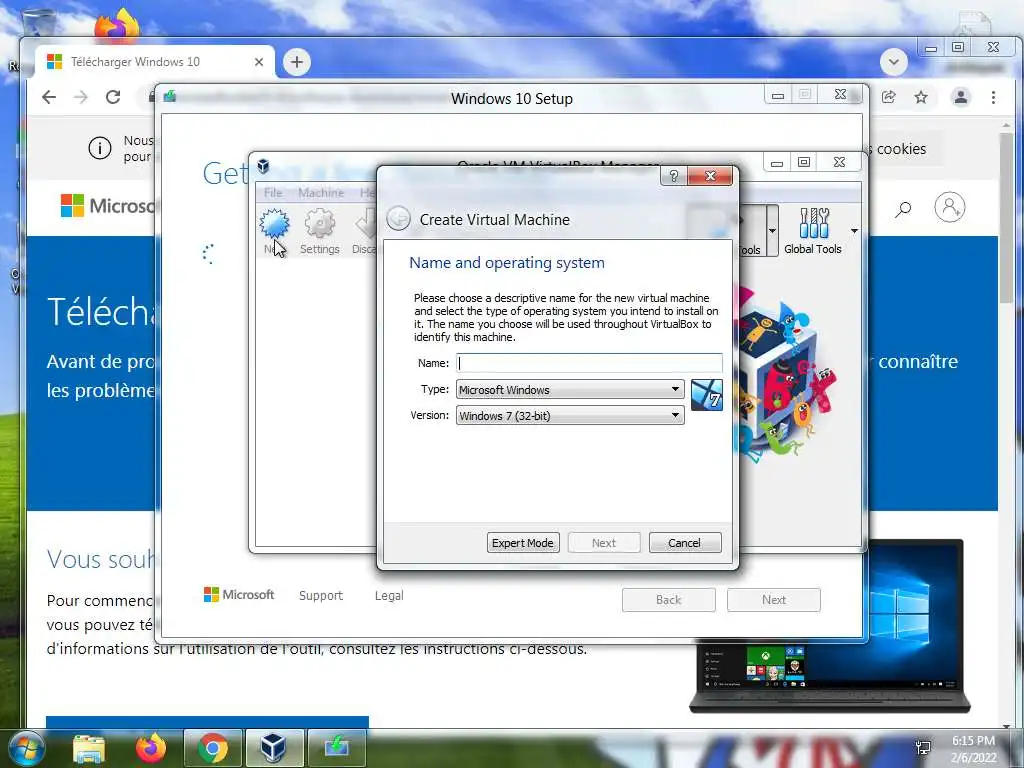Bookmark this page with the star icon

pyautogui.click(x=921, y=97)
